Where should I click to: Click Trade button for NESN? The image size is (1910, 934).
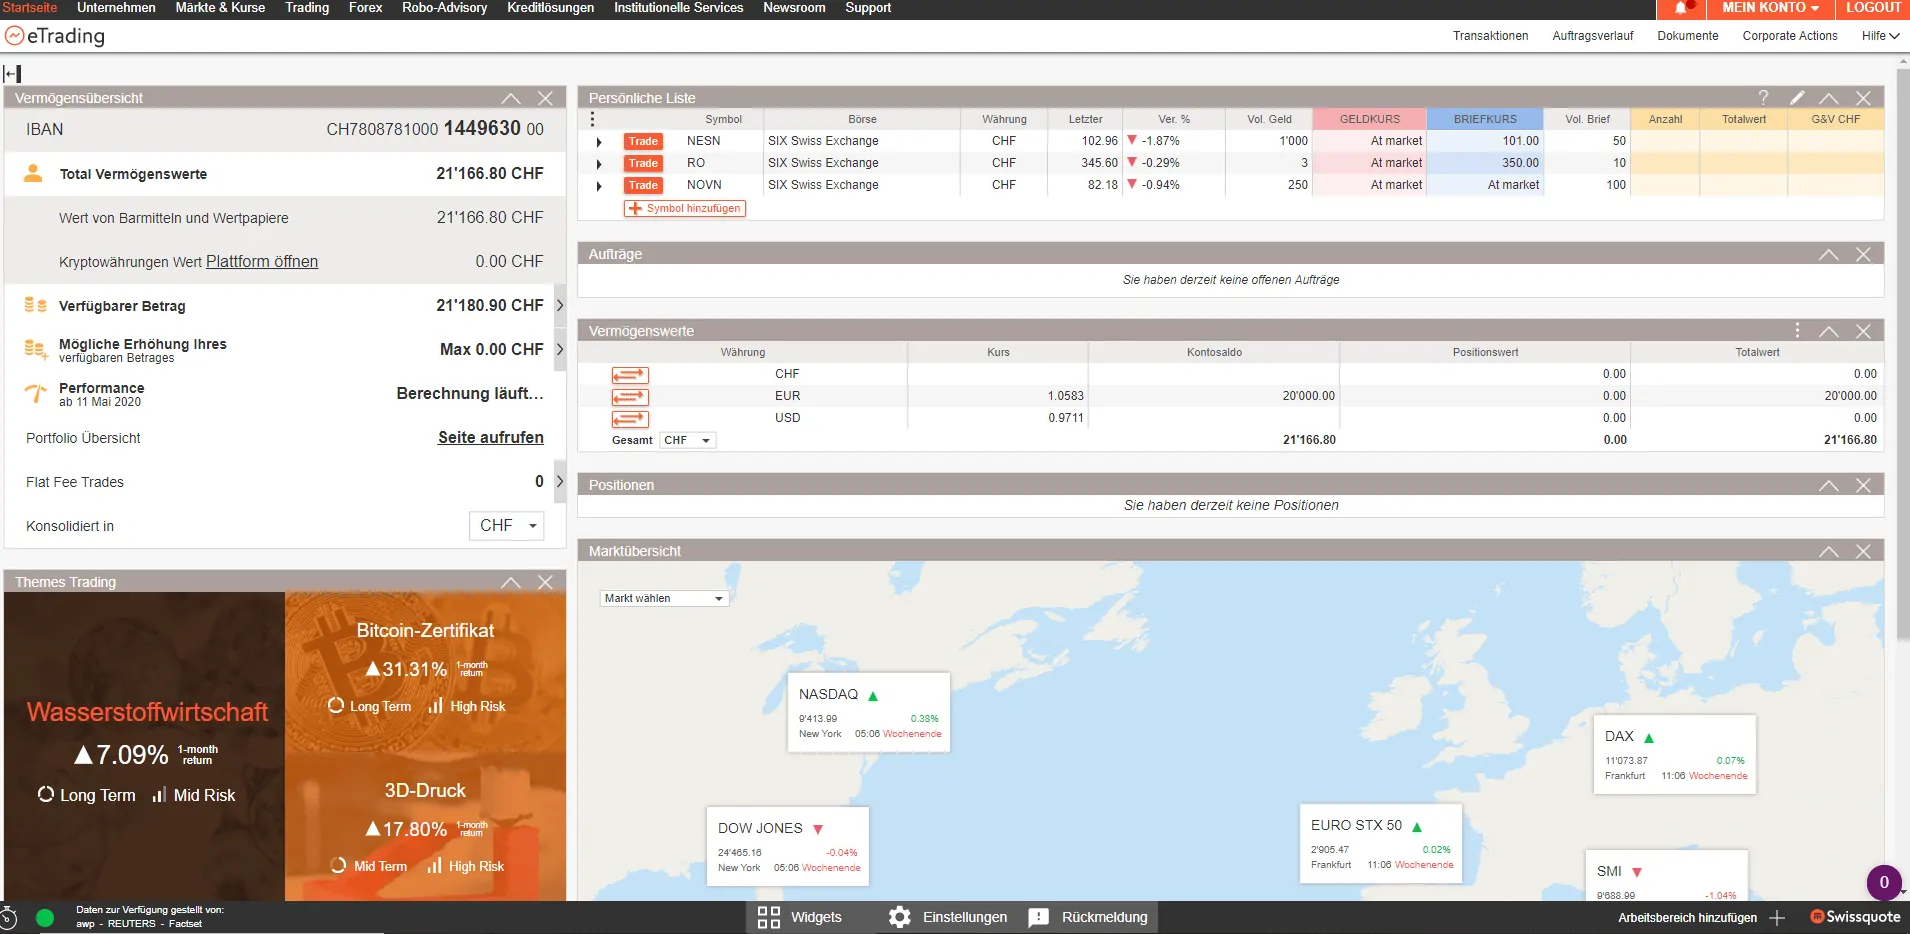pos(643,142)
